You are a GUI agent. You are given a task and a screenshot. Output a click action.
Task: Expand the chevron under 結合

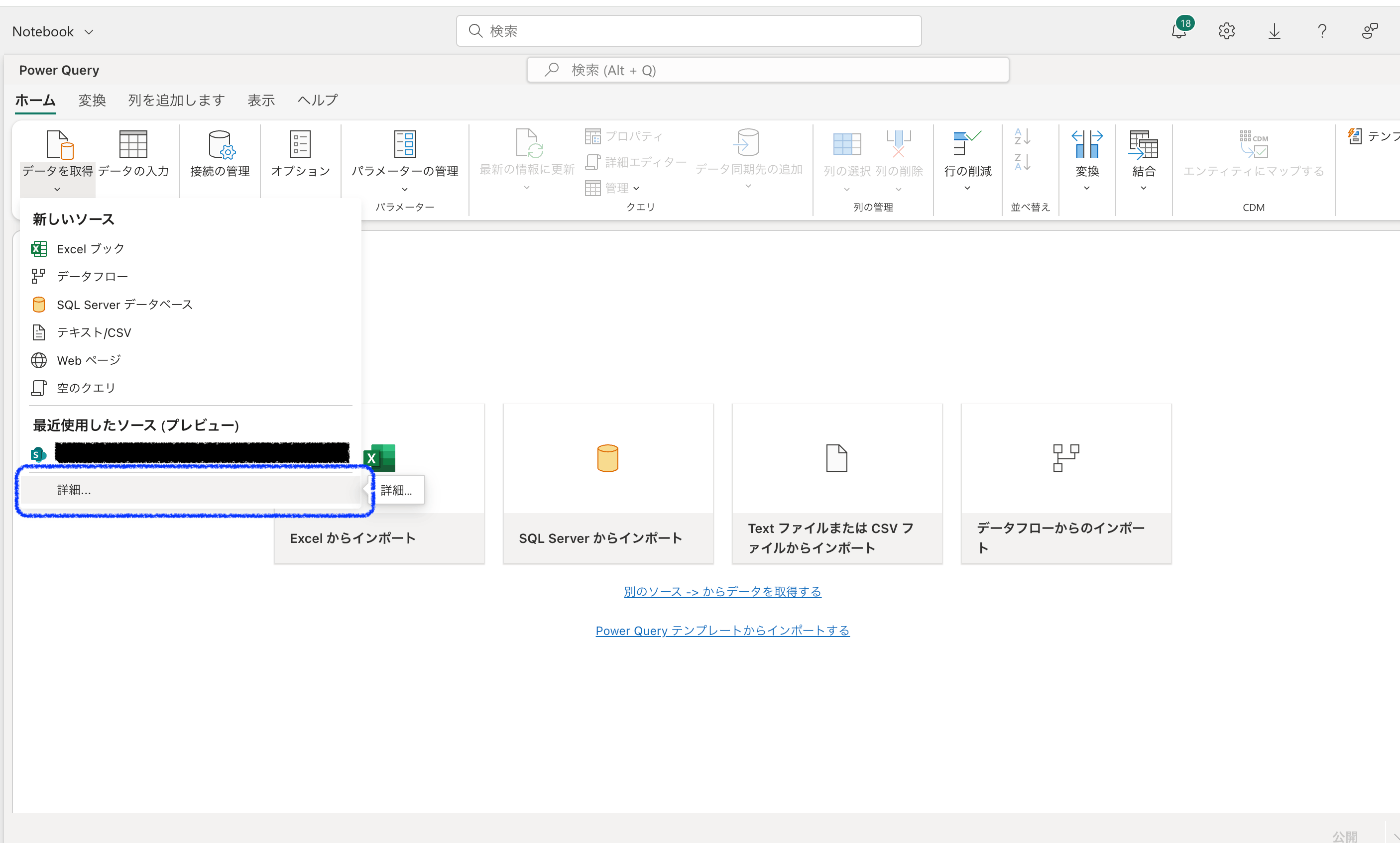[x=1143, y=188]
